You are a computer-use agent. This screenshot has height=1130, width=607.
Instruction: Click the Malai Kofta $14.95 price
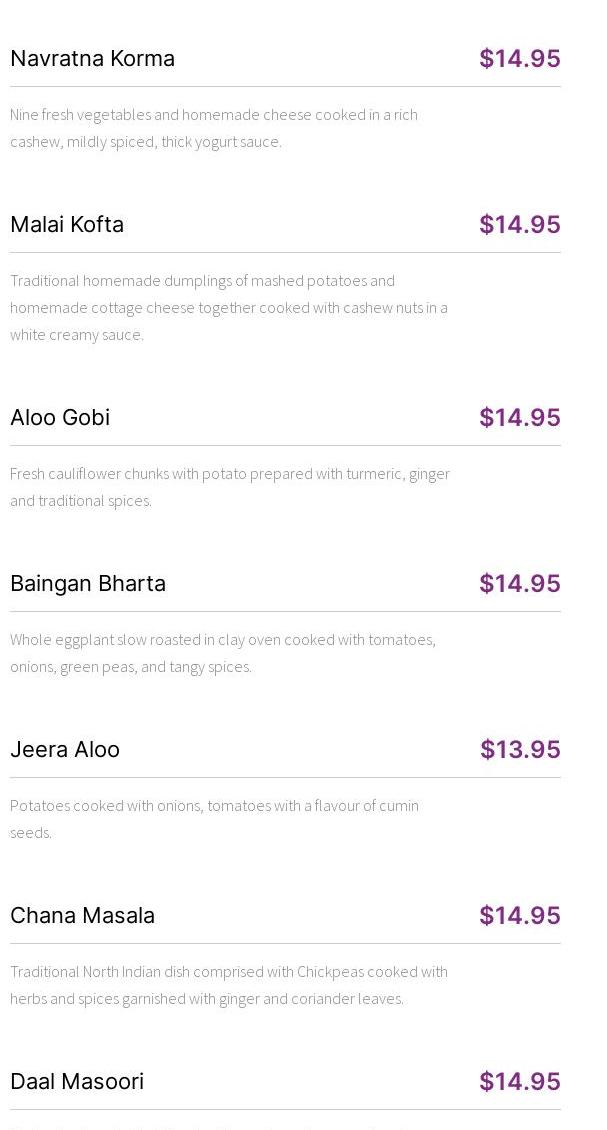coord(519,224)
